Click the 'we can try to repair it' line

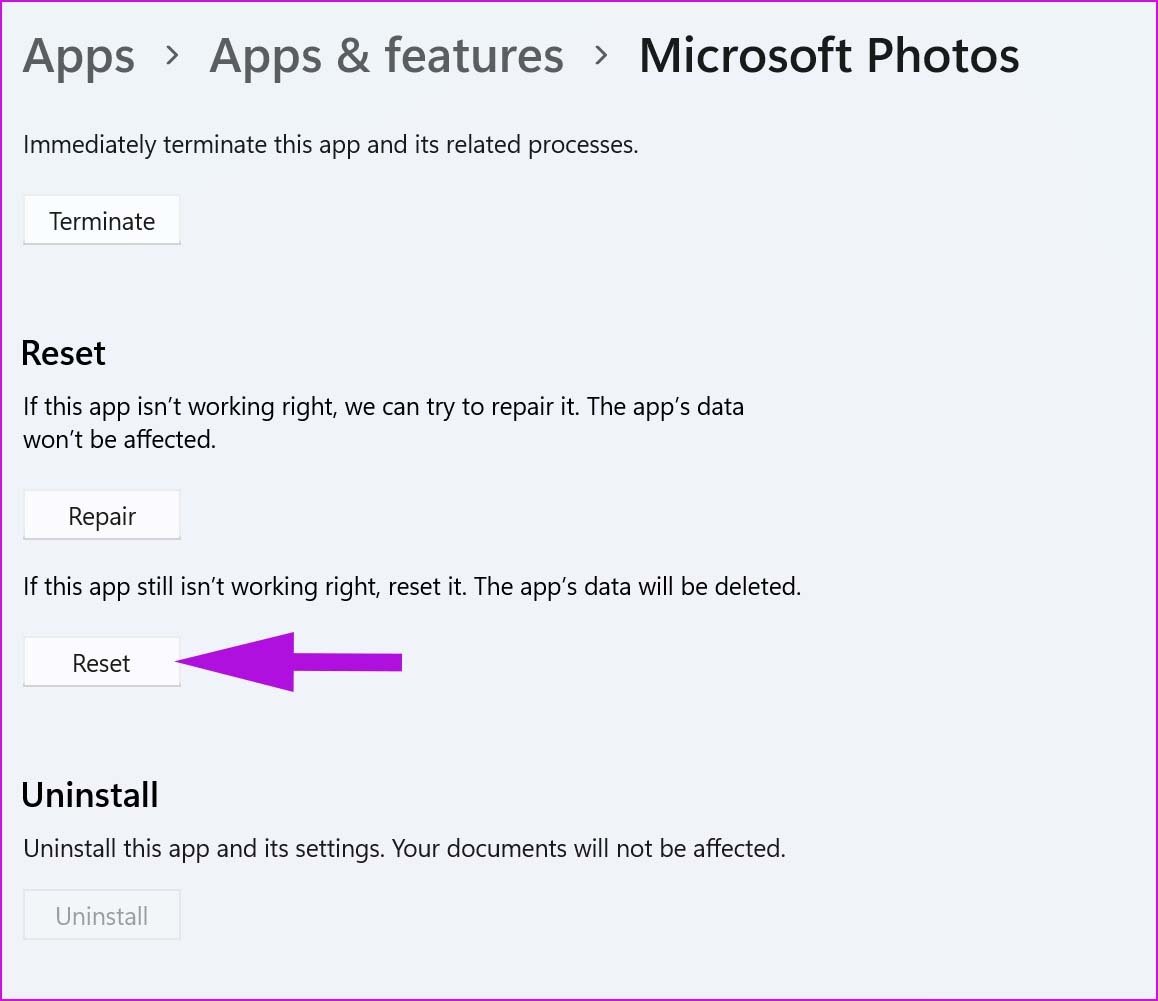tap(383, 407)
